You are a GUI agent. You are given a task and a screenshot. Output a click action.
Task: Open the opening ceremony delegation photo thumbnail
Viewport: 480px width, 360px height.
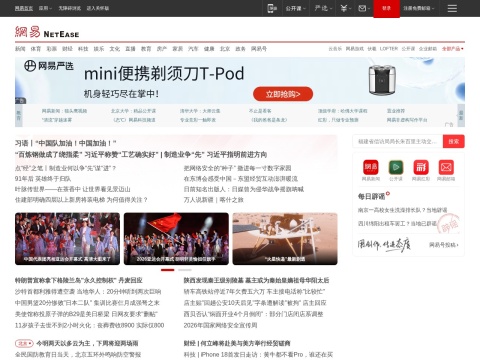[x=67, y=239]
